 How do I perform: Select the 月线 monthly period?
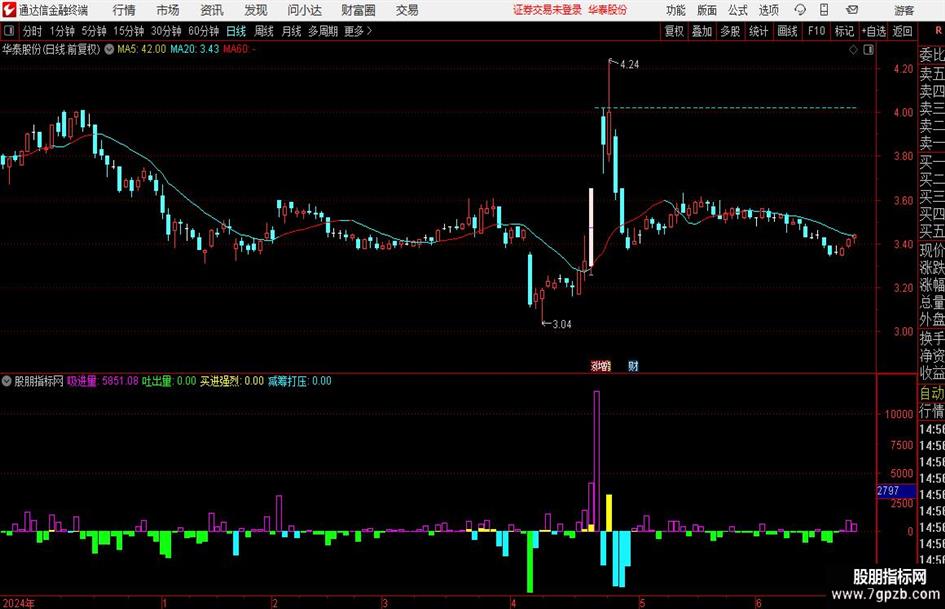coord(292,31)
